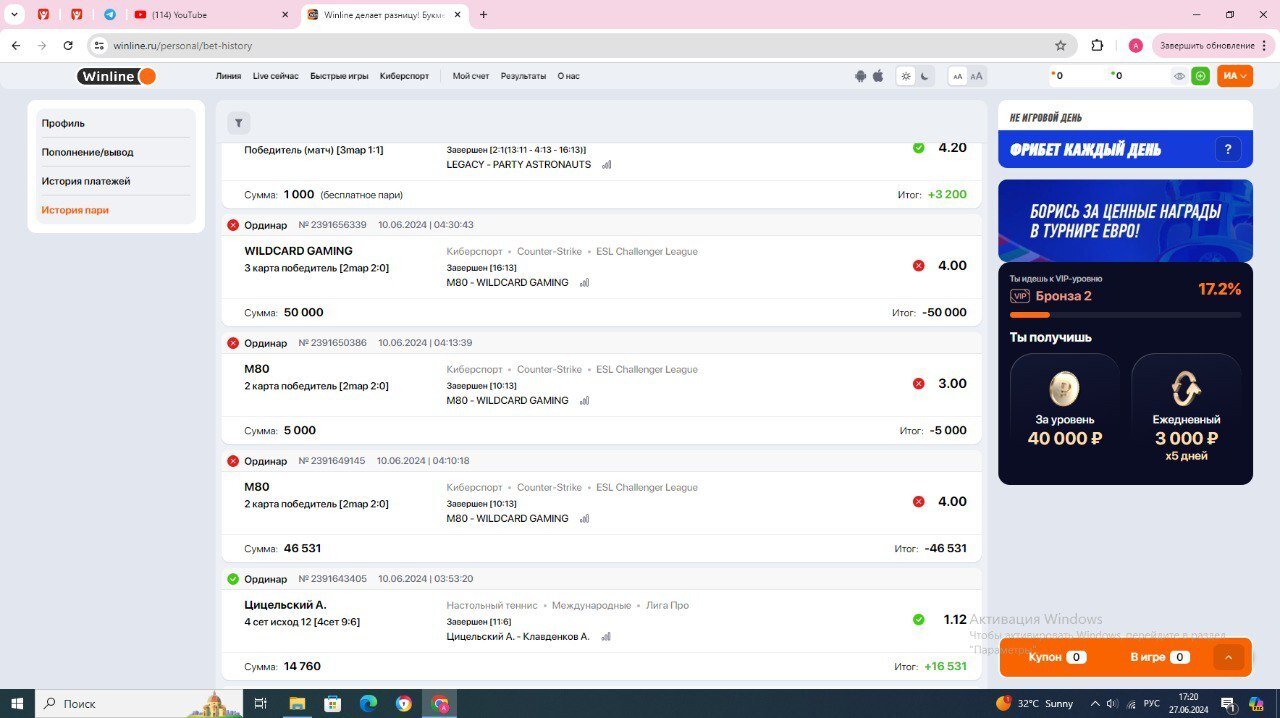Image resolution: width=1280 pixels, height=718 pixels.
Task: Expand the coupon panel with chevron arrow
Action: point(1228,657)
